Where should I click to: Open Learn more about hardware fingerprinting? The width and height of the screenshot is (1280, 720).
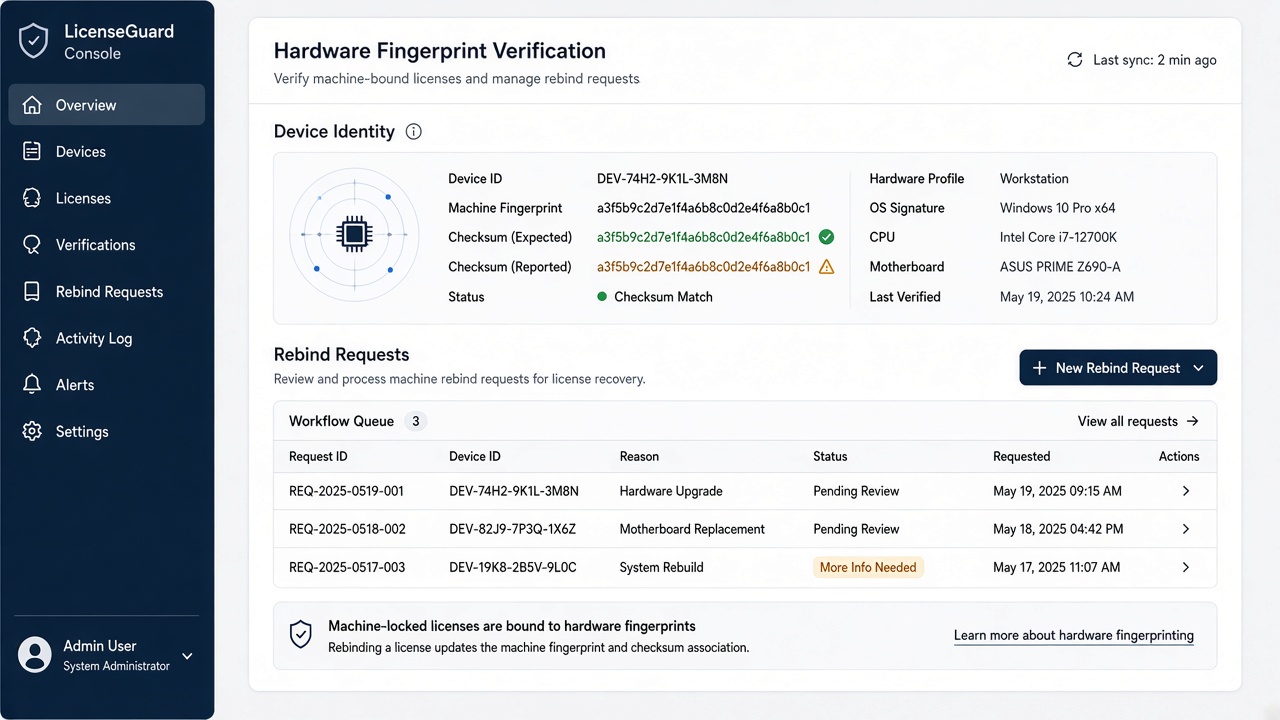pyautogui.click(x=1074, y=635)
